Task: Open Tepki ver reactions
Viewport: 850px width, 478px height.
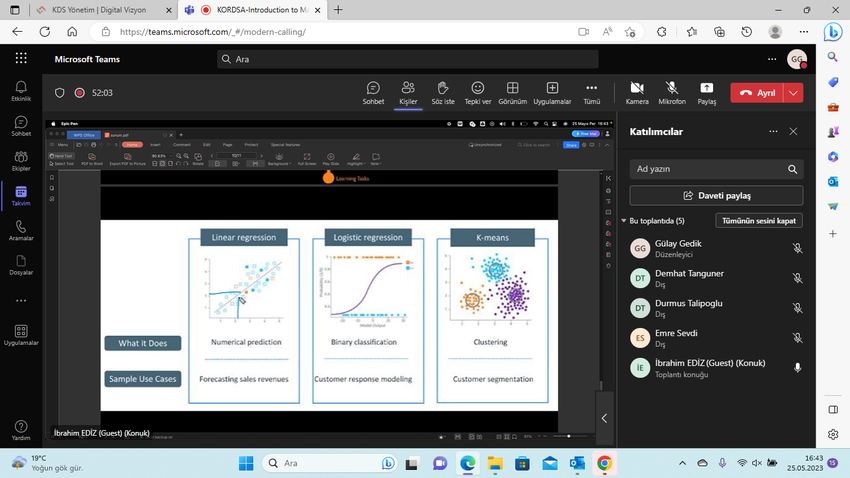Action: (x=478, y=93)
